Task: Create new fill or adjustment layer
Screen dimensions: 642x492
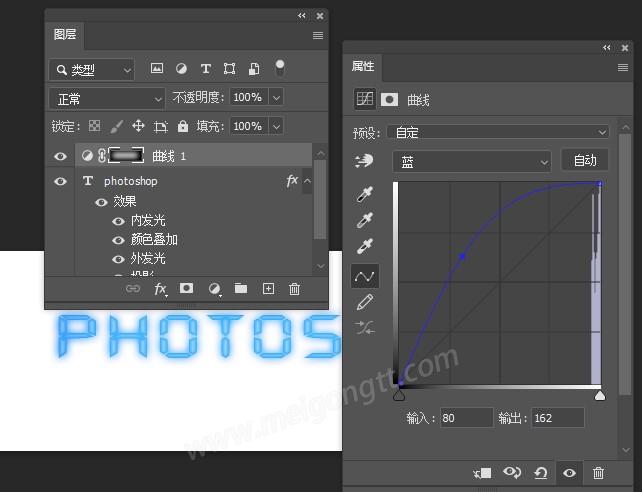Action: (214, 289)
